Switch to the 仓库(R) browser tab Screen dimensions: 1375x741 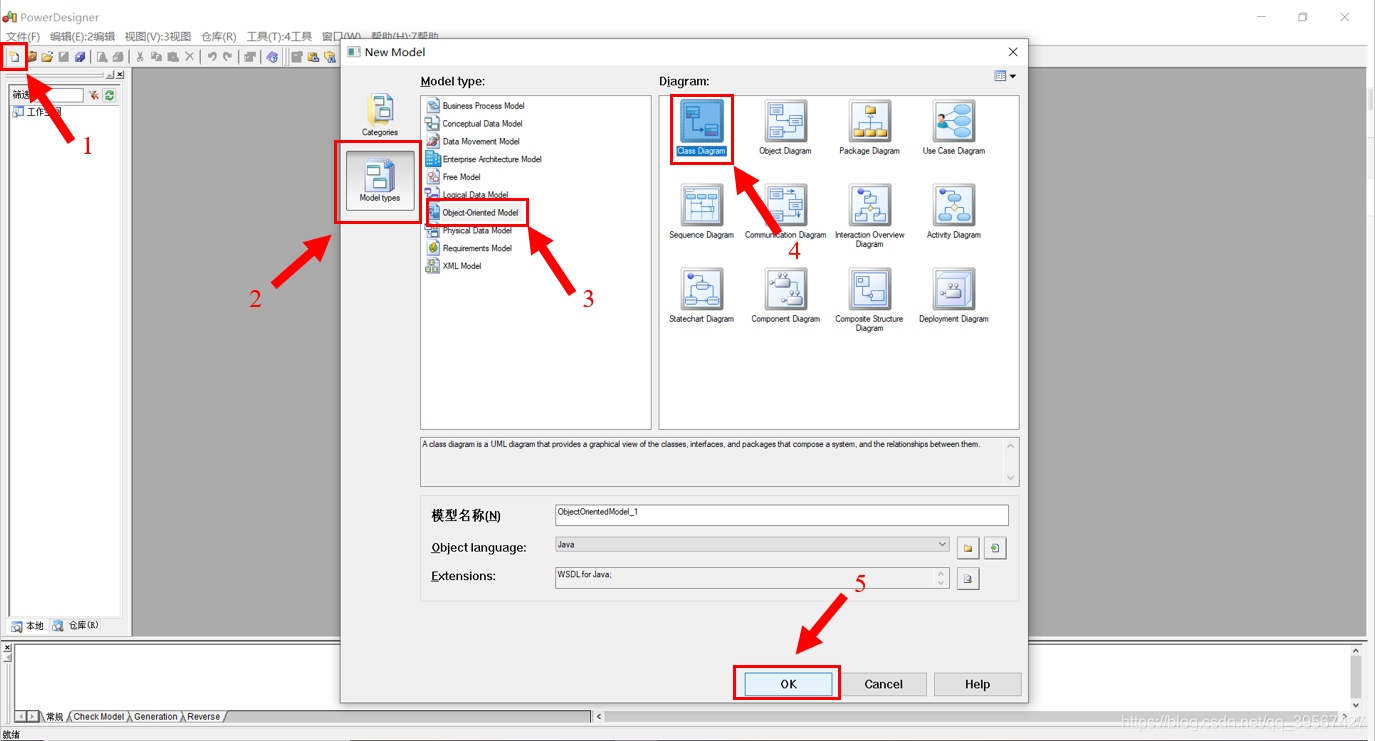tap(77, 626)
